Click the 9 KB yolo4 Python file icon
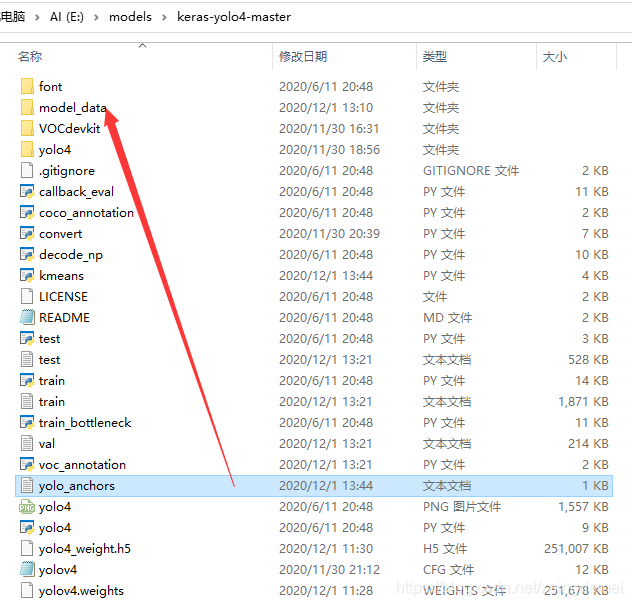The image size is (632, 606). click(x=27, y=527)
